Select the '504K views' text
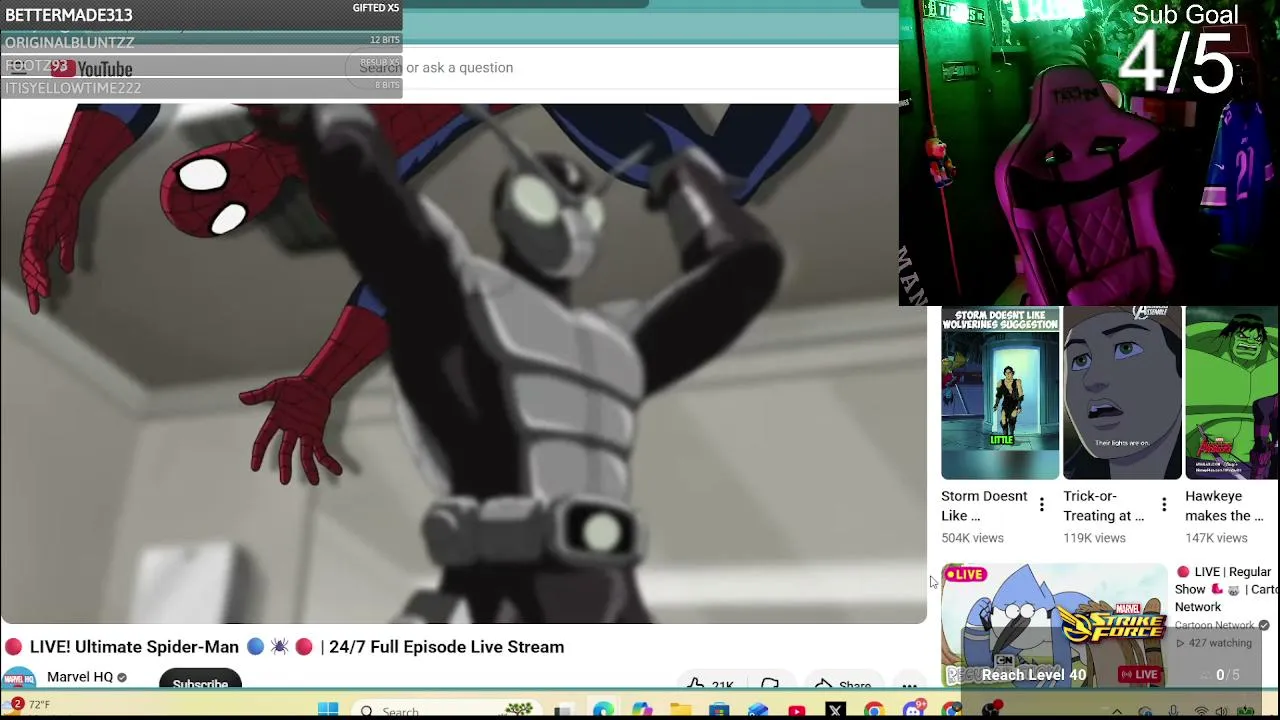 pos(972,538)
